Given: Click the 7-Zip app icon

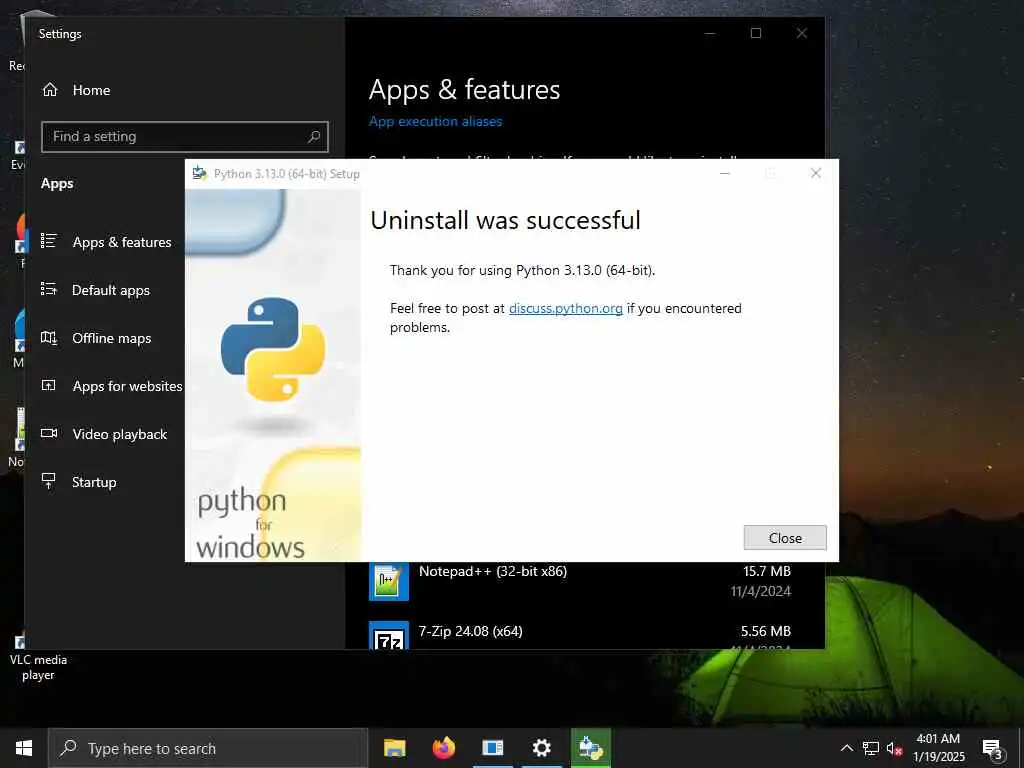Looking at the screenshot, I should click(389, 635).
